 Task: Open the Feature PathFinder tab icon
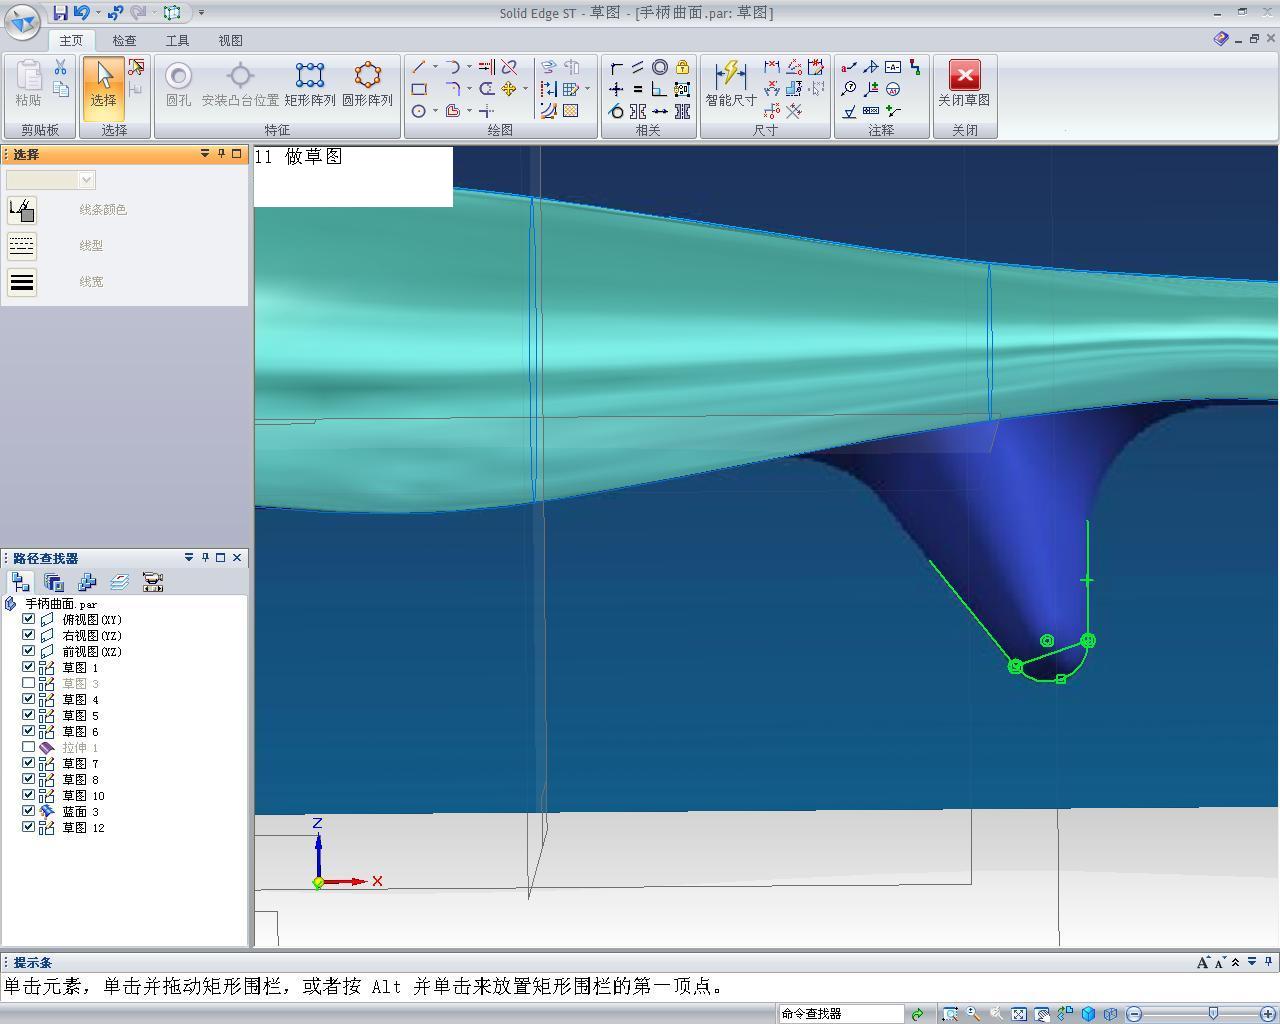tap(21, 582)
